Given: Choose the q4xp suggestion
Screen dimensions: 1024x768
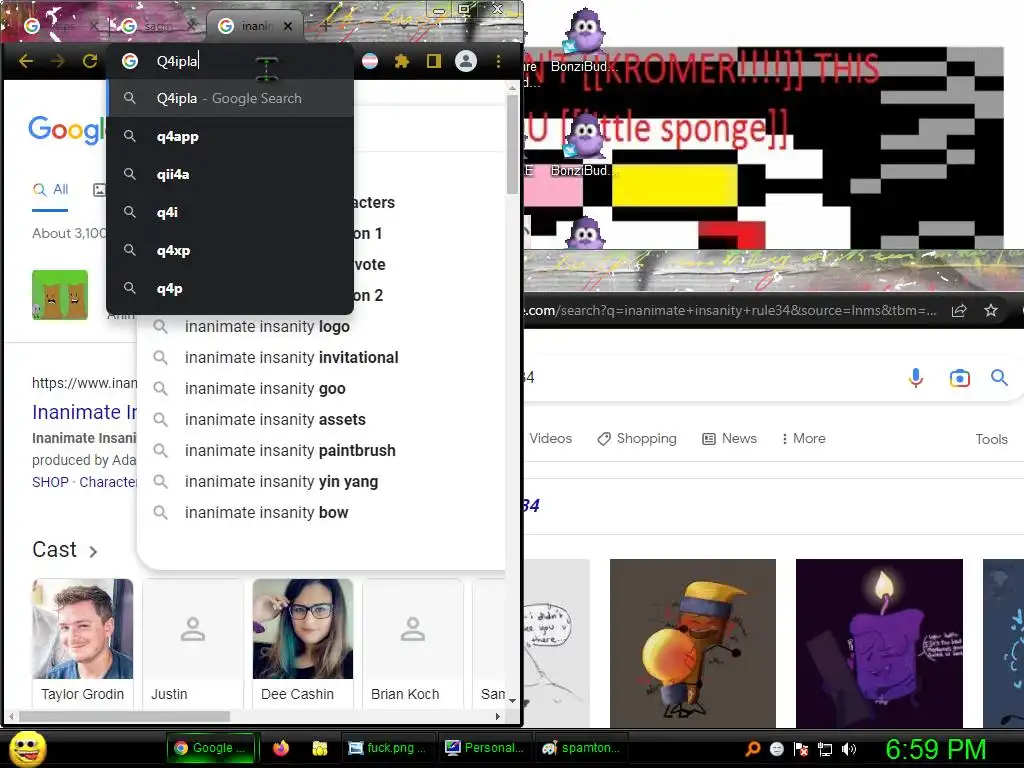Looking at the screenshot, I should click(230, 250).
